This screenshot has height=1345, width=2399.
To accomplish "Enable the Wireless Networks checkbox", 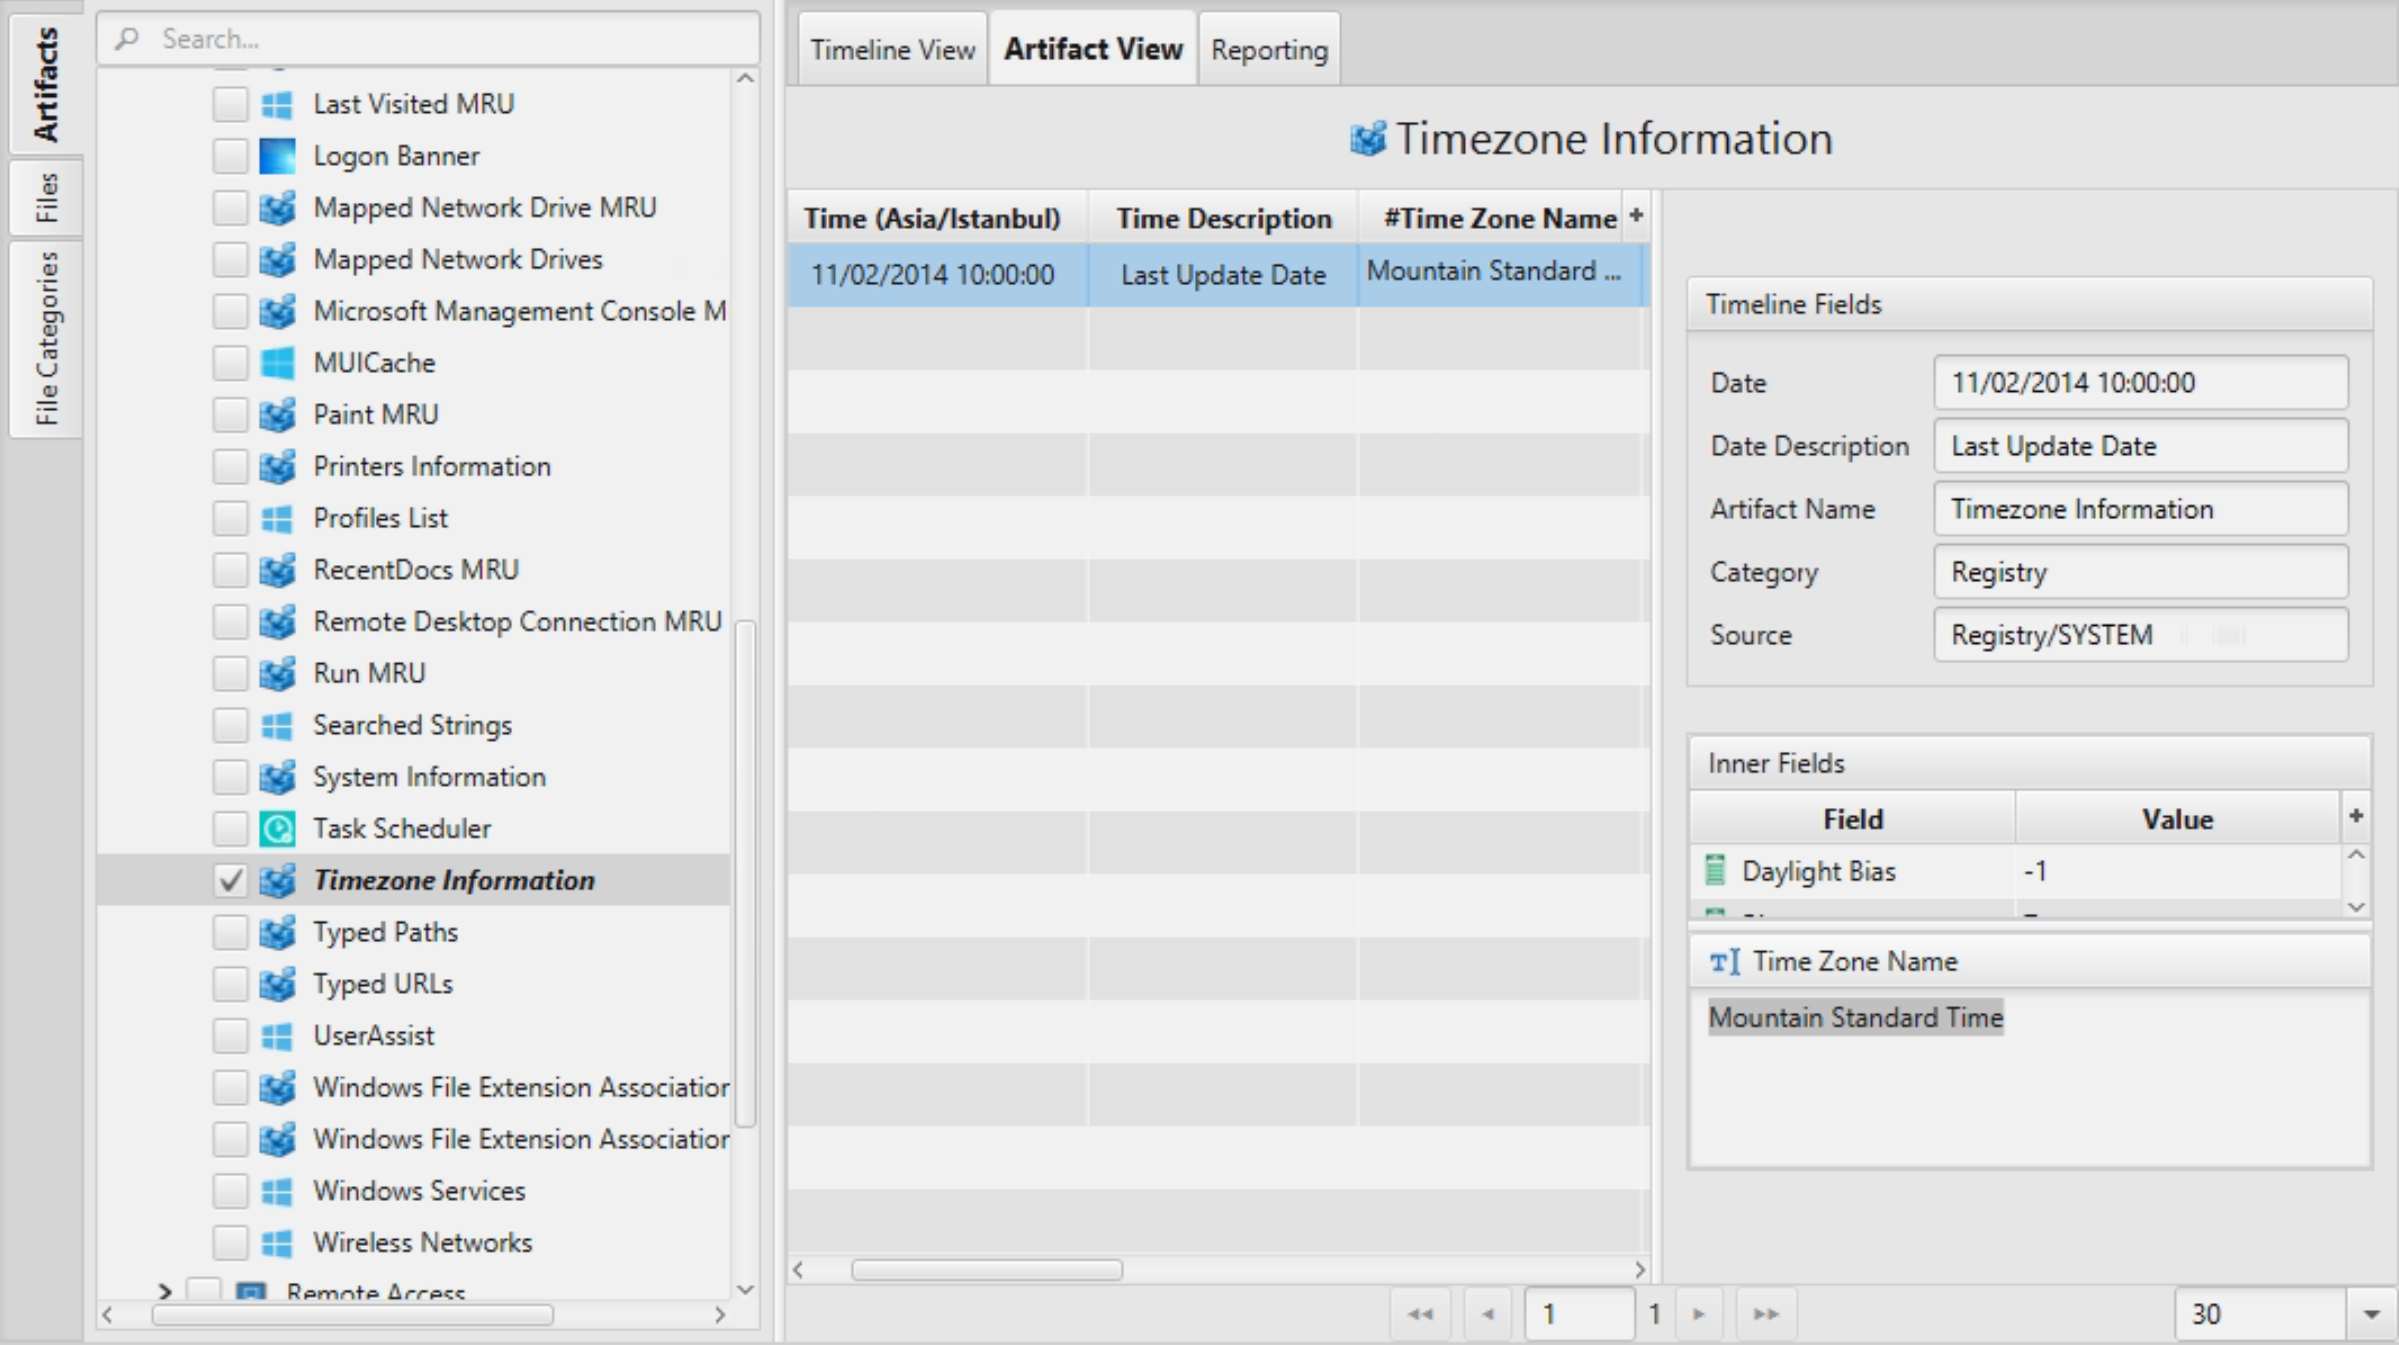I will [230, 1242].
